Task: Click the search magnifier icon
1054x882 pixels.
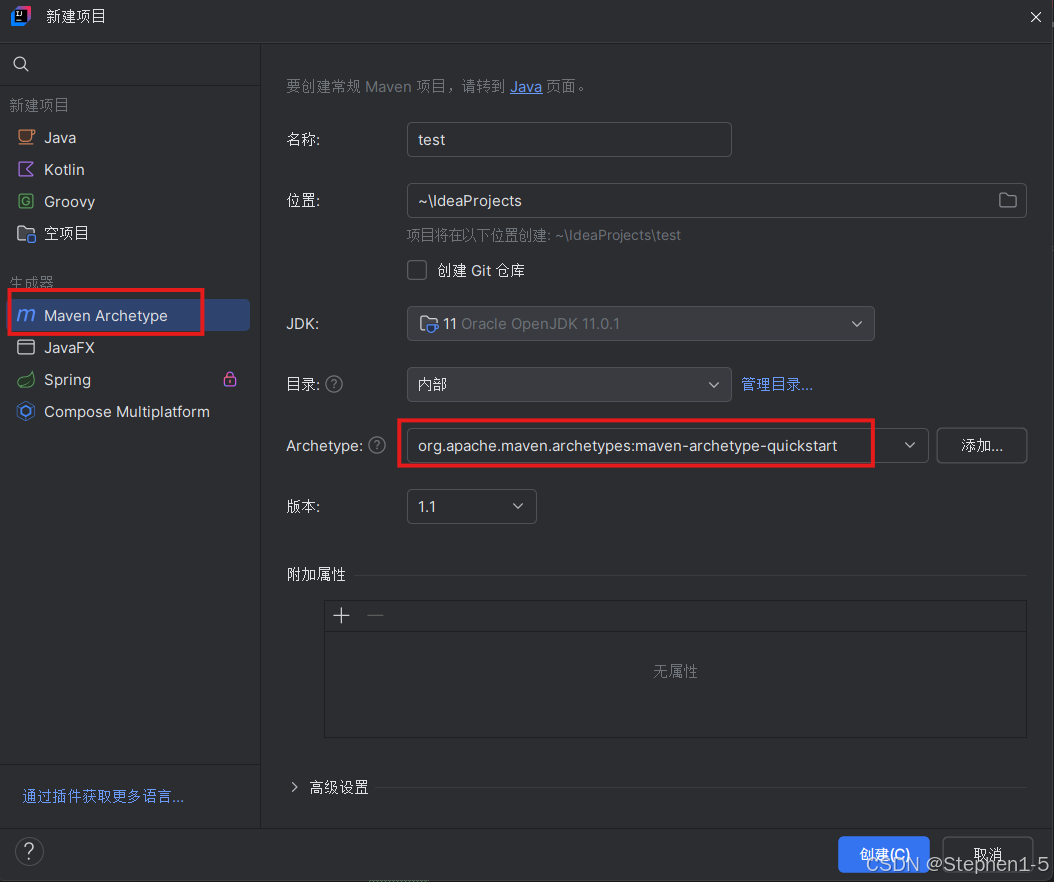Action: tap(21, 64)
